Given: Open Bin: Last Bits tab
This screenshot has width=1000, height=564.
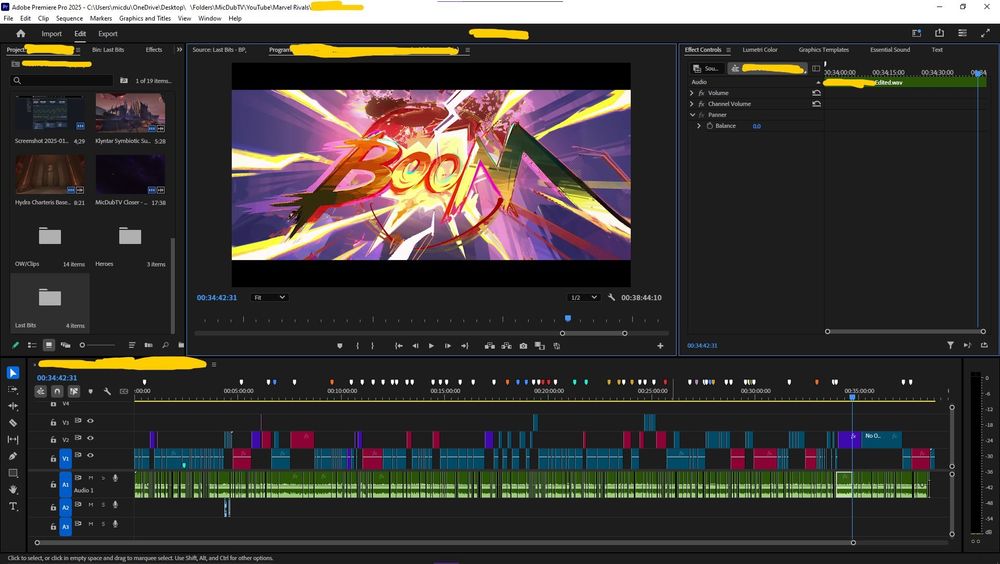Looking at the screenshot, I should 108,50.
